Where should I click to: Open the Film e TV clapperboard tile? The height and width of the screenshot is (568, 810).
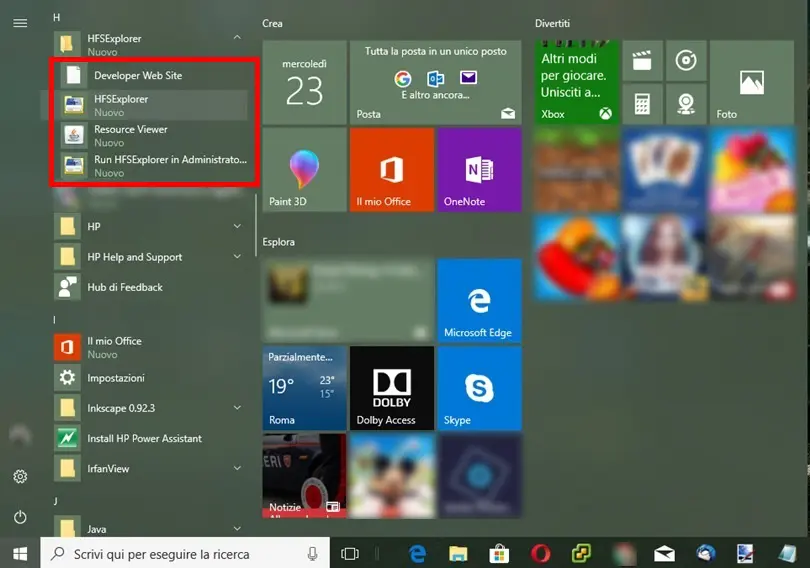(x=642, y=60)
